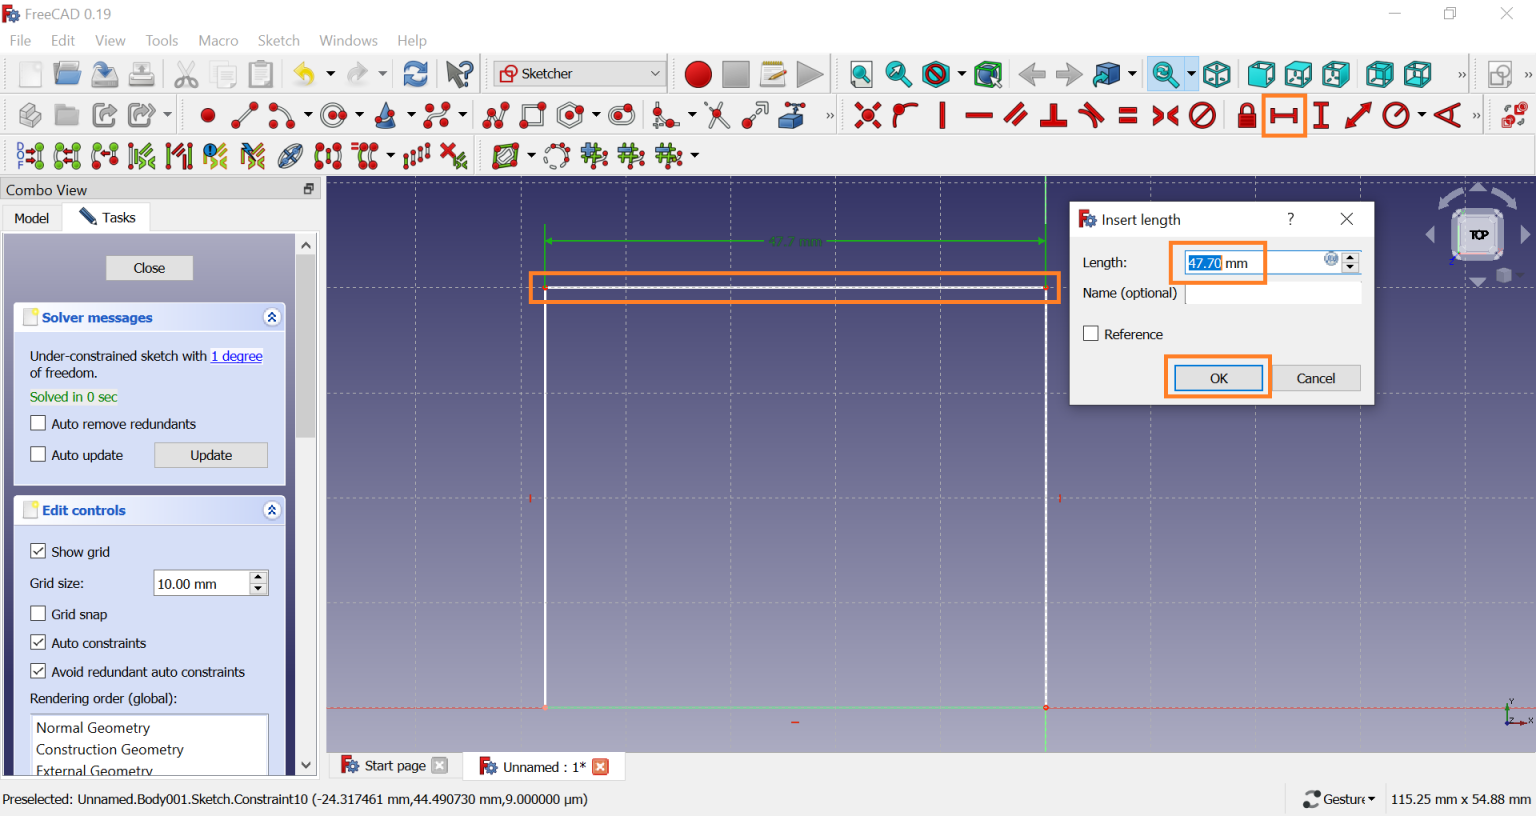Image resolution: width=1536 pixels, height=816 pixels.
Task: Click the fit all view icon
Action: 861,74
